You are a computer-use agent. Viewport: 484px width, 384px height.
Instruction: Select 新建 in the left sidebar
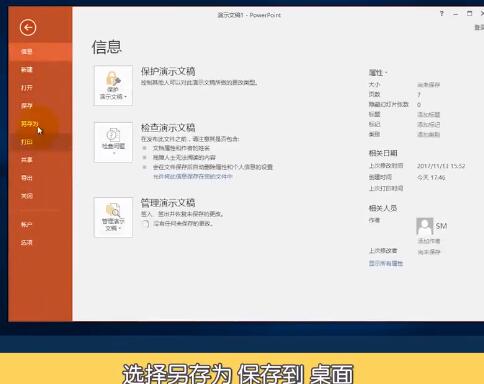(x=40, y=70)
